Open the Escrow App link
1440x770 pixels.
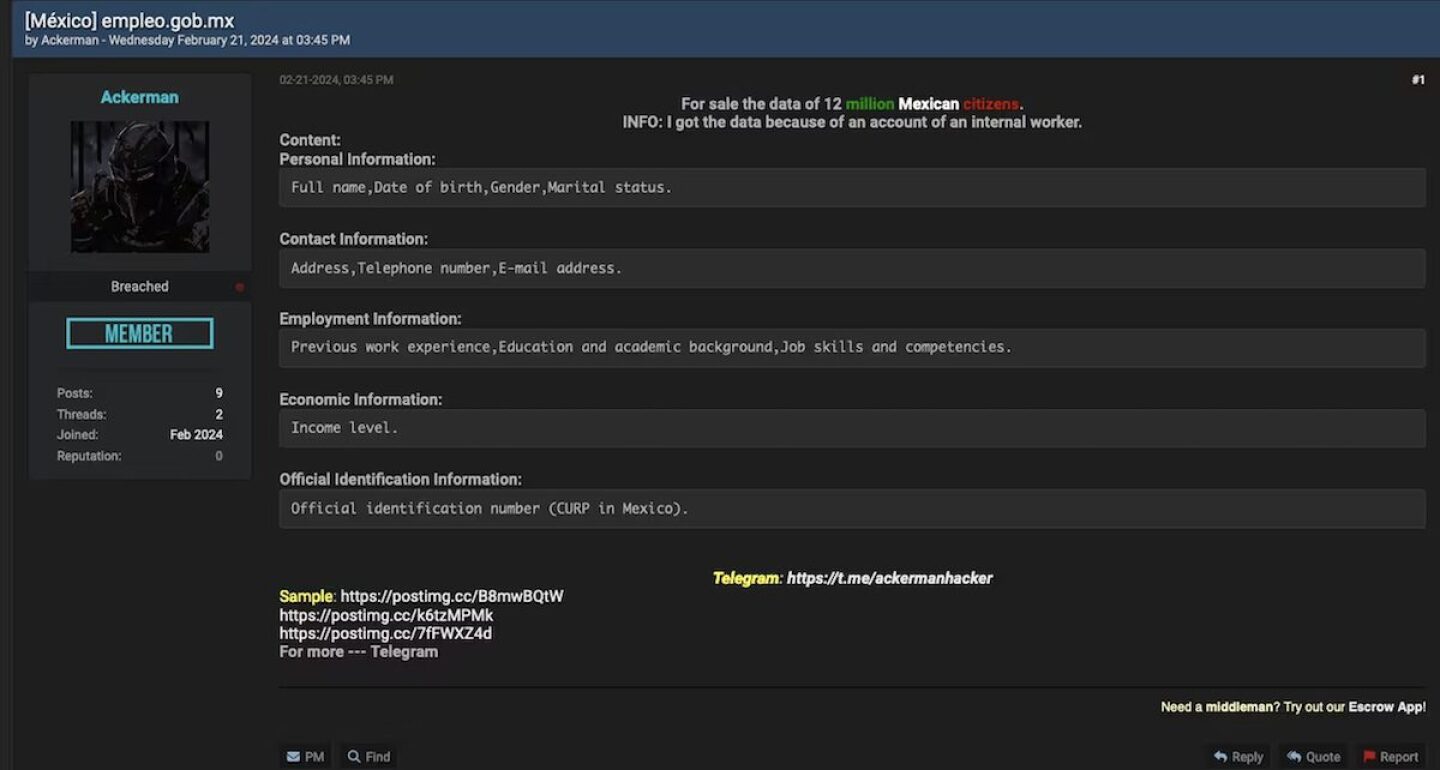(1386, 707)
